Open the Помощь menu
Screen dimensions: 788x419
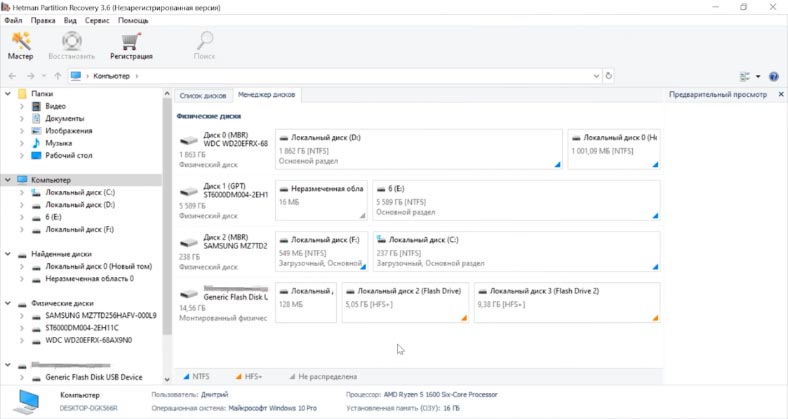(133, 21)
